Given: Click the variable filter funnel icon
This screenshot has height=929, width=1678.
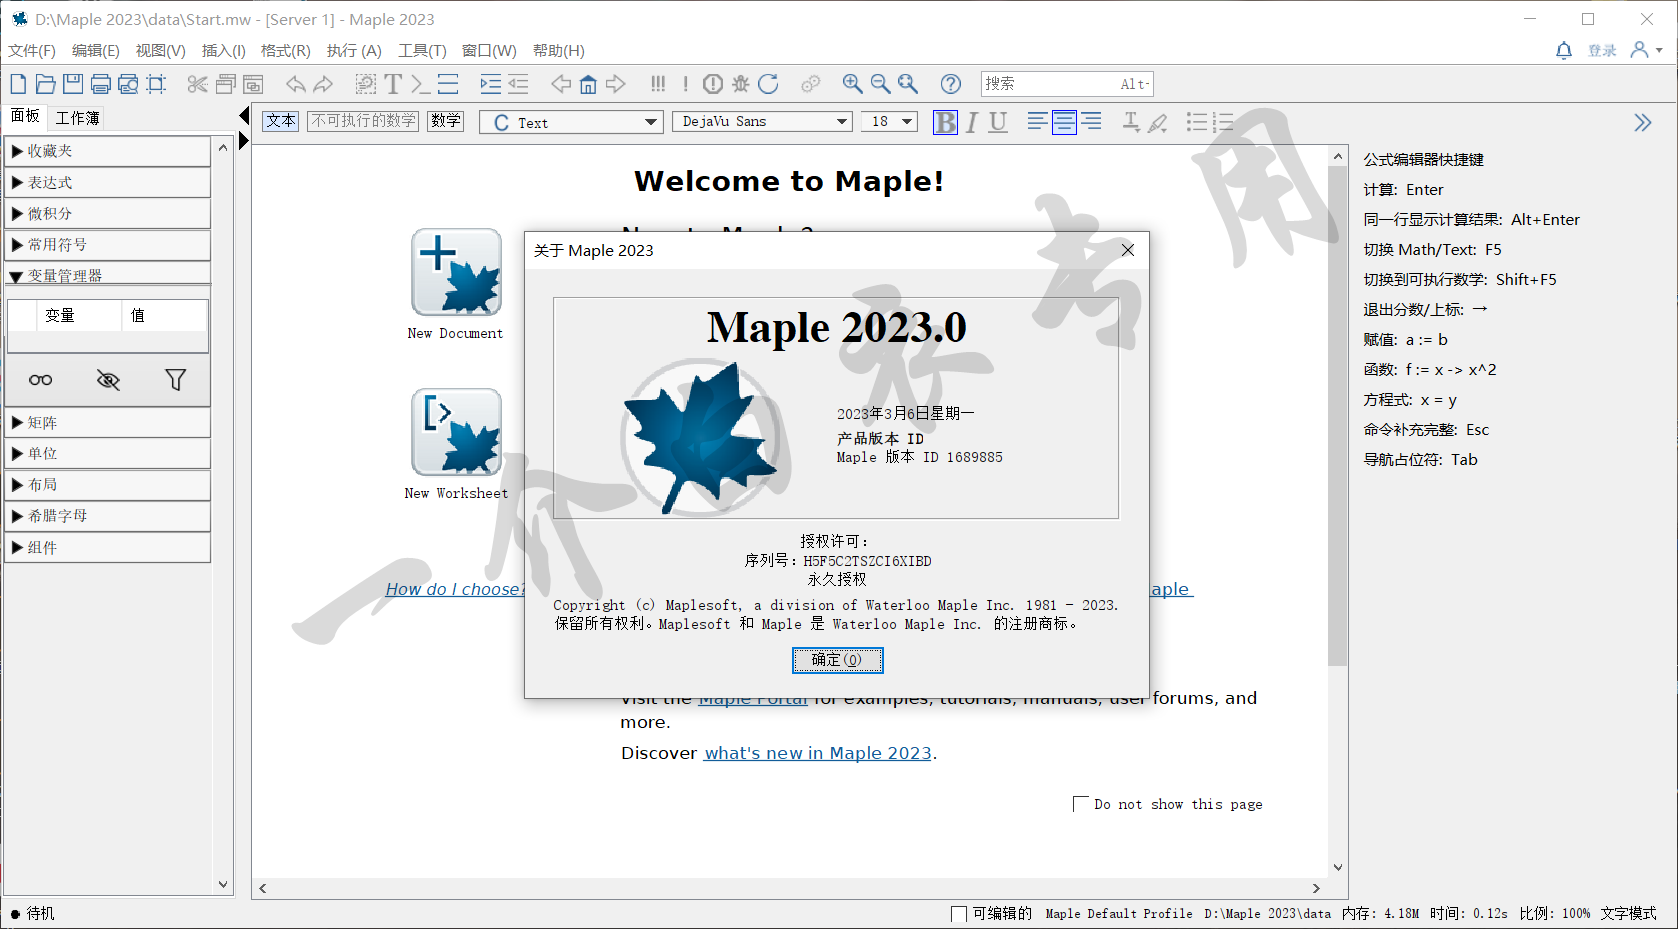Looking at the screenshot, I should click(175, 380).
